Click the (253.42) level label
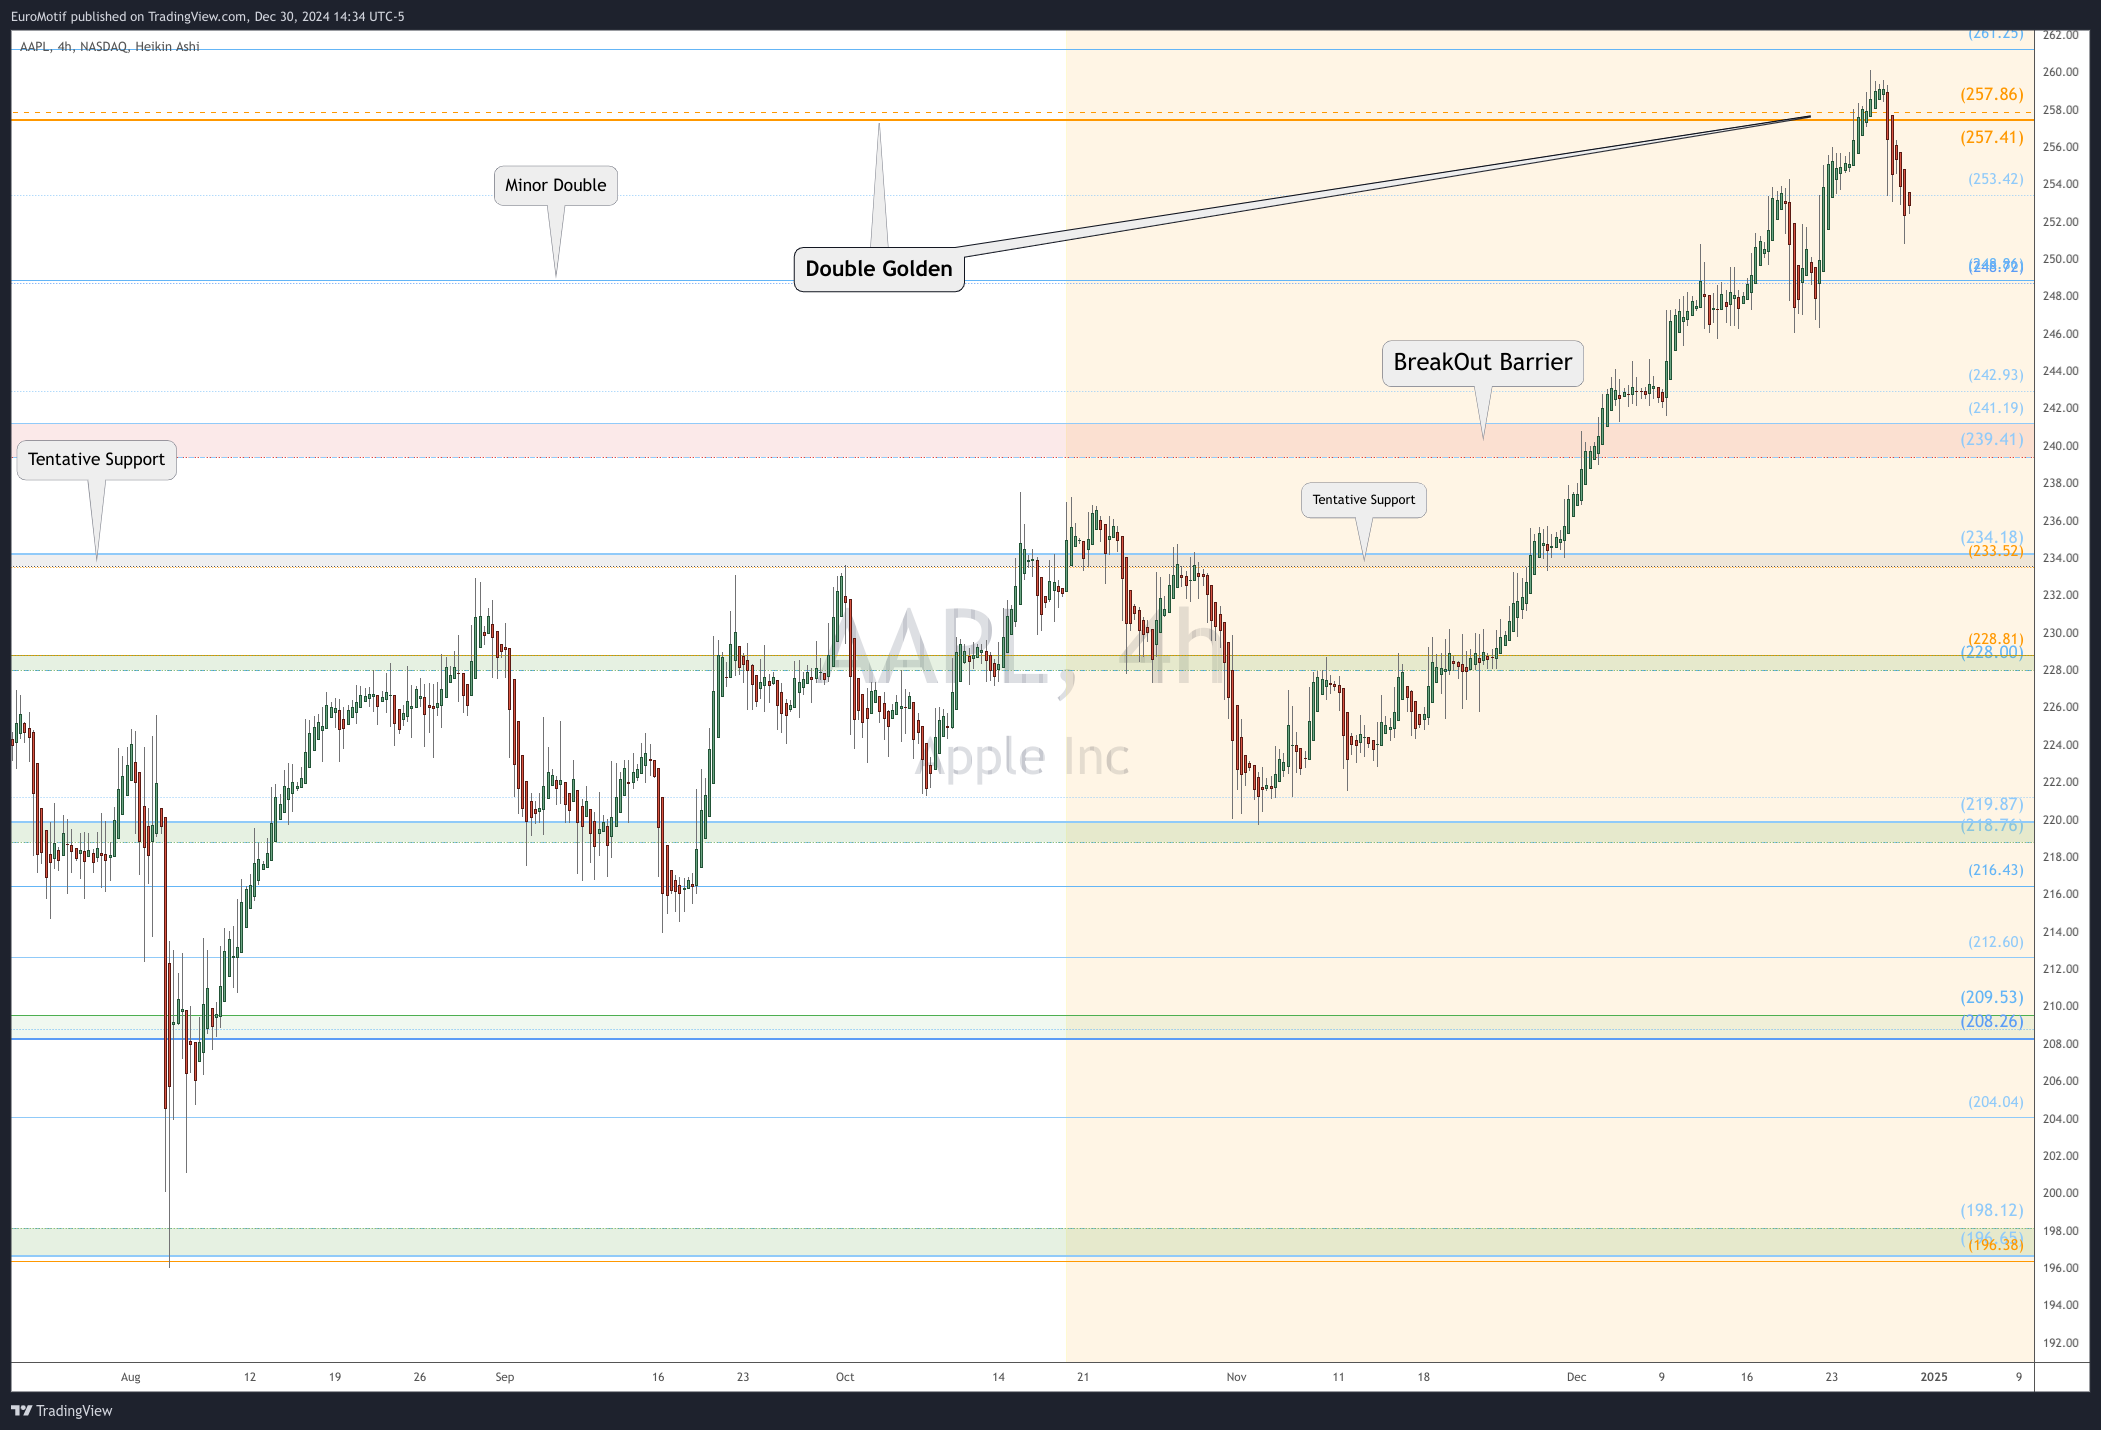The width and height of the screenshot is (2101, 1430). (x=1995, y=179)
